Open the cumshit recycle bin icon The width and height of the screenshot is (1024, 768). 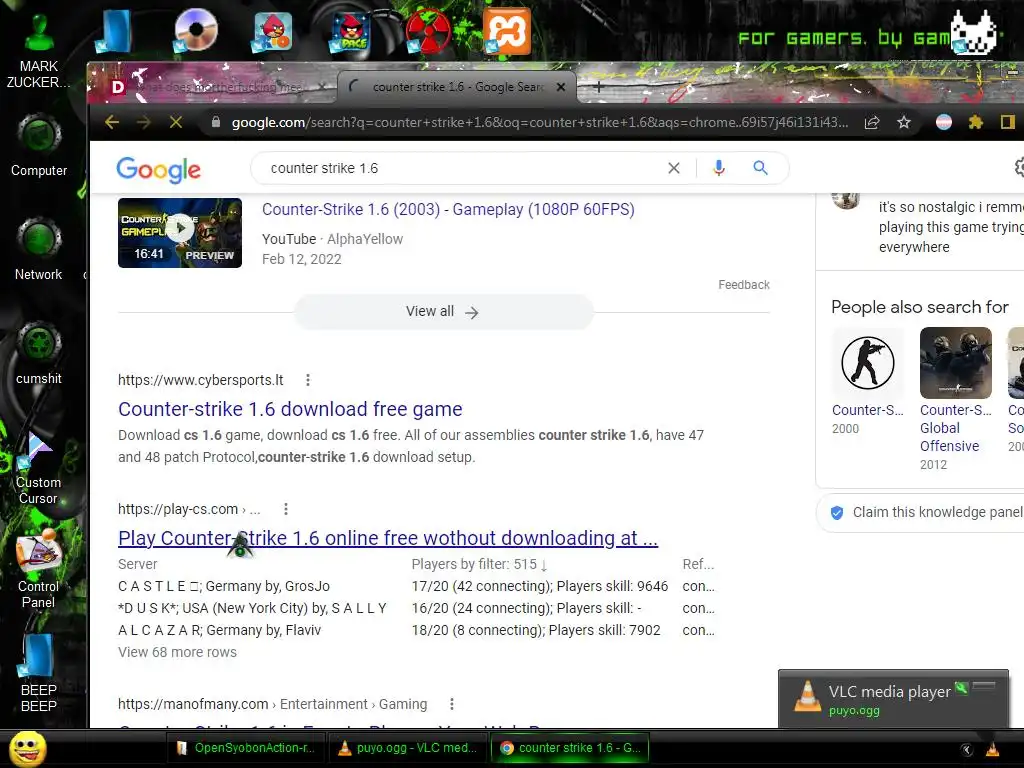point(39,353)
